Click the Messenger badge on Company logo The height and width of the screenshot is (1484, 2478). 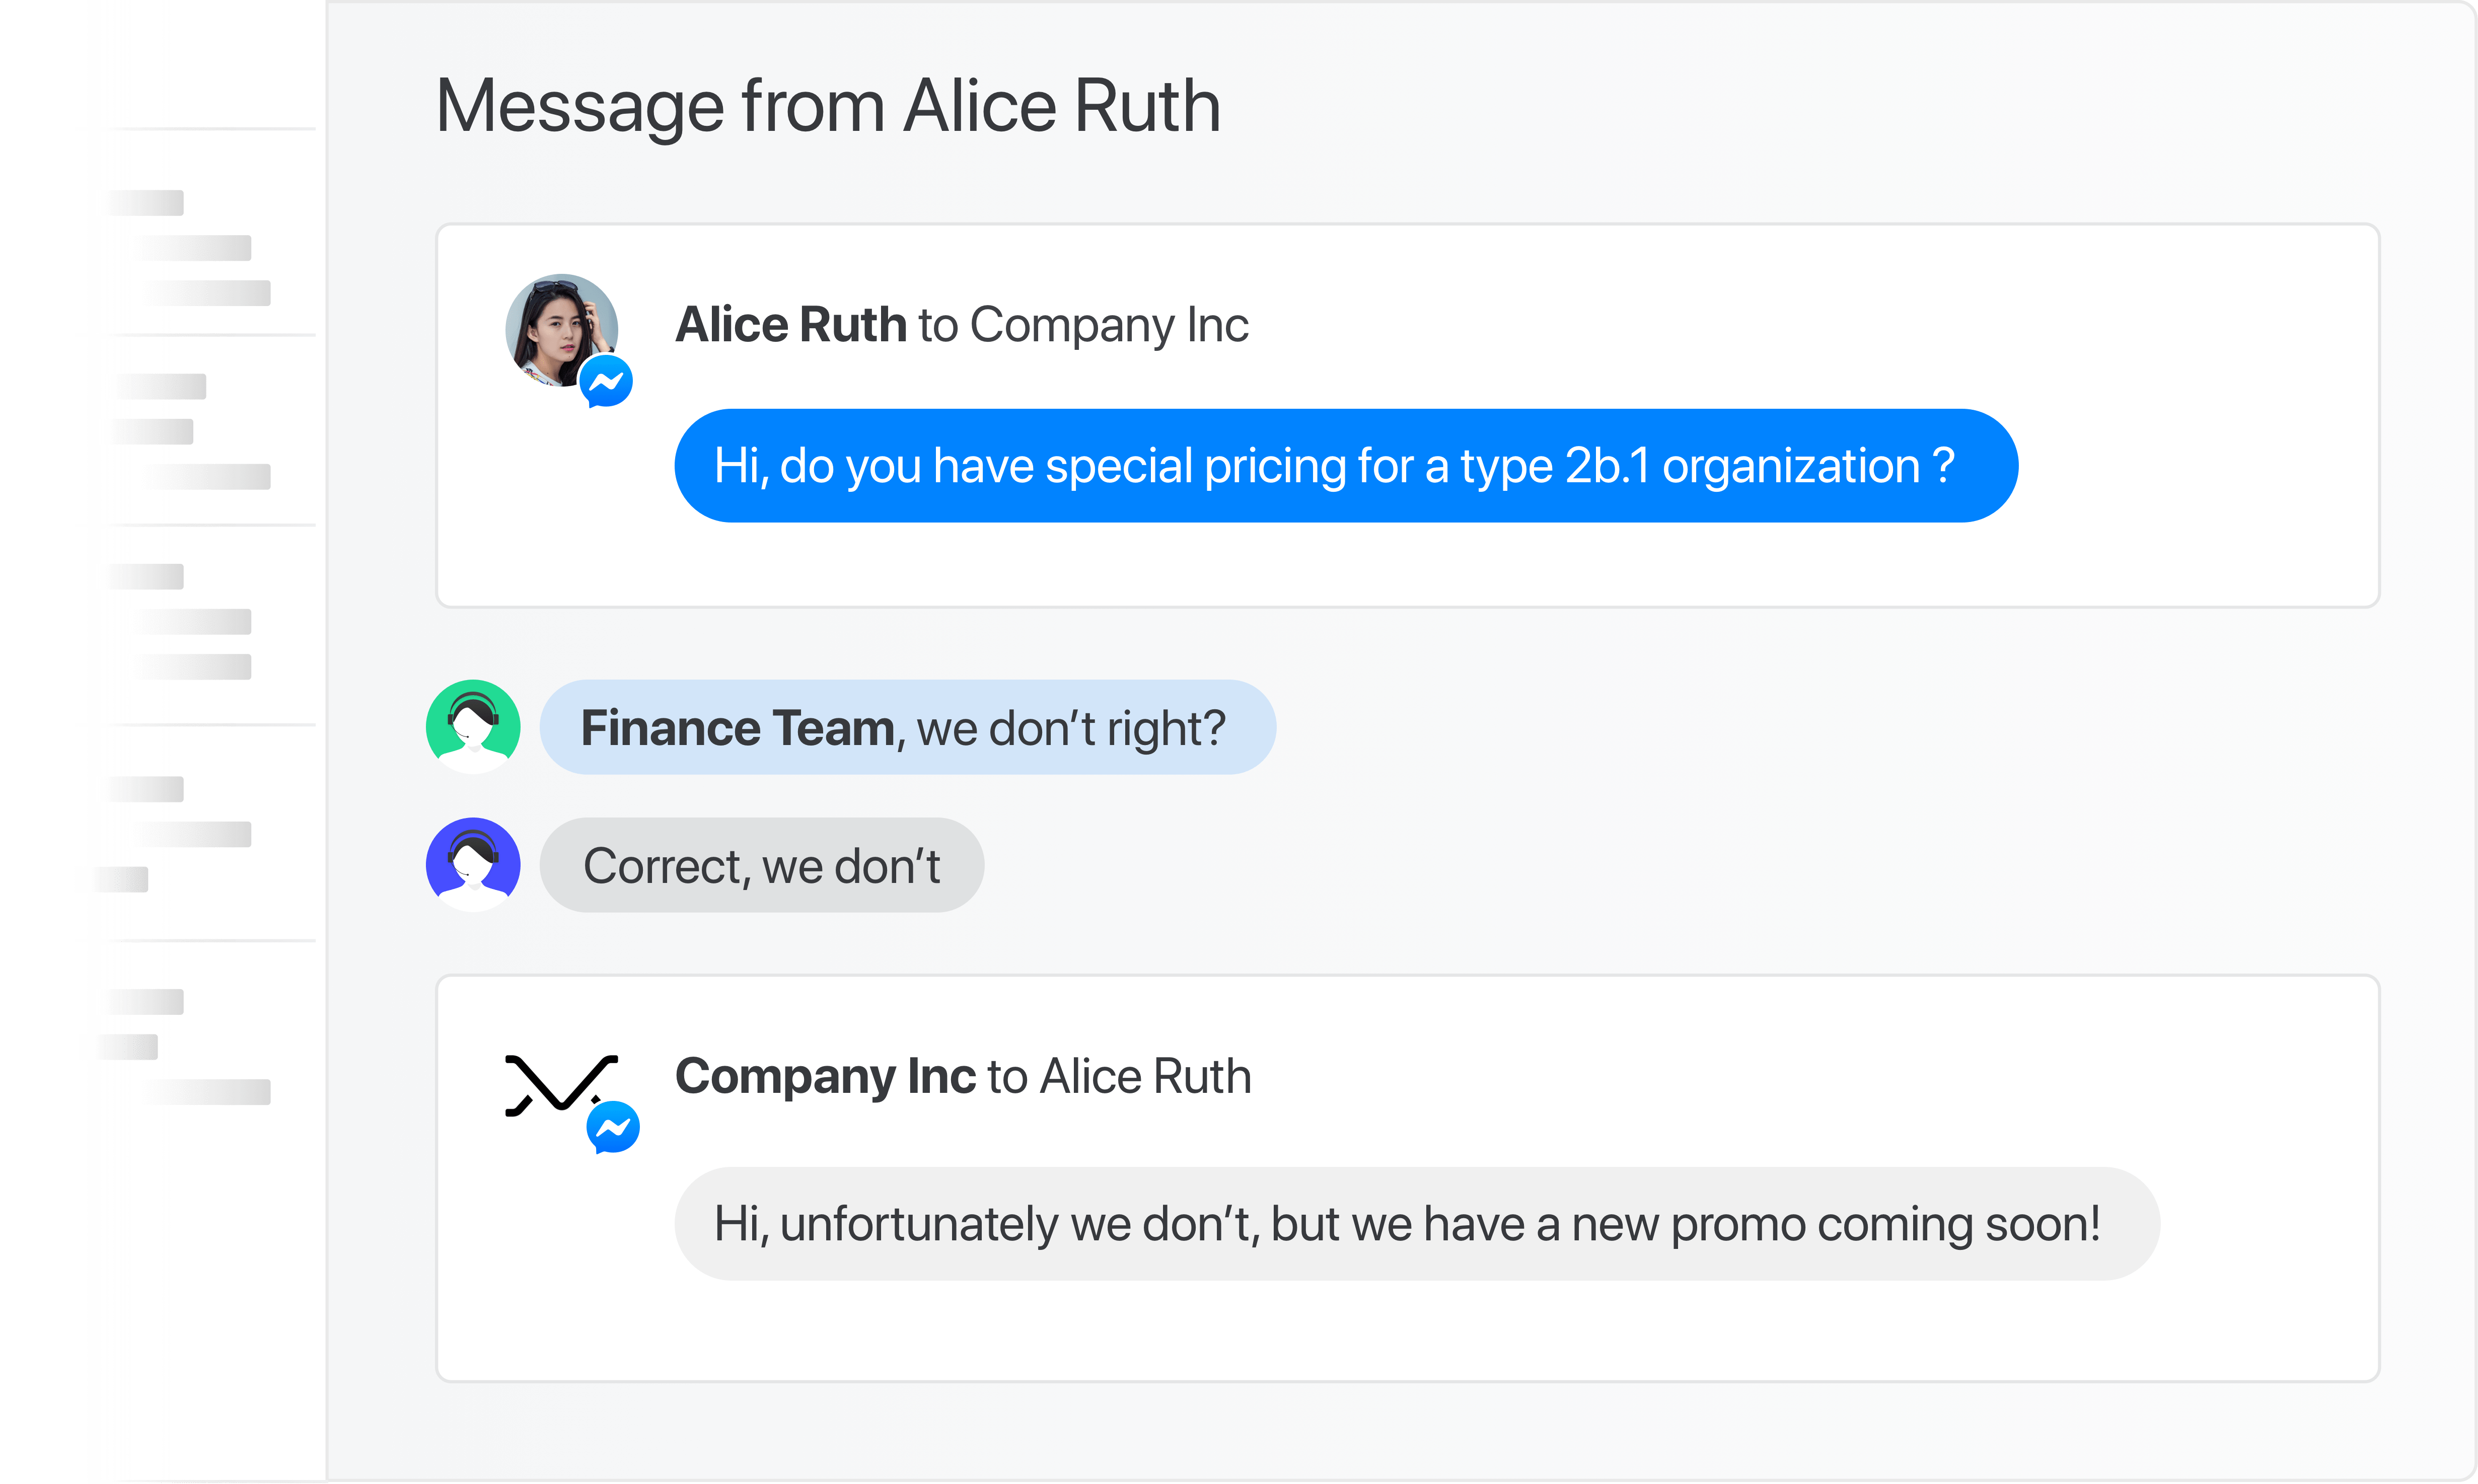click(x=613, y=1128)
